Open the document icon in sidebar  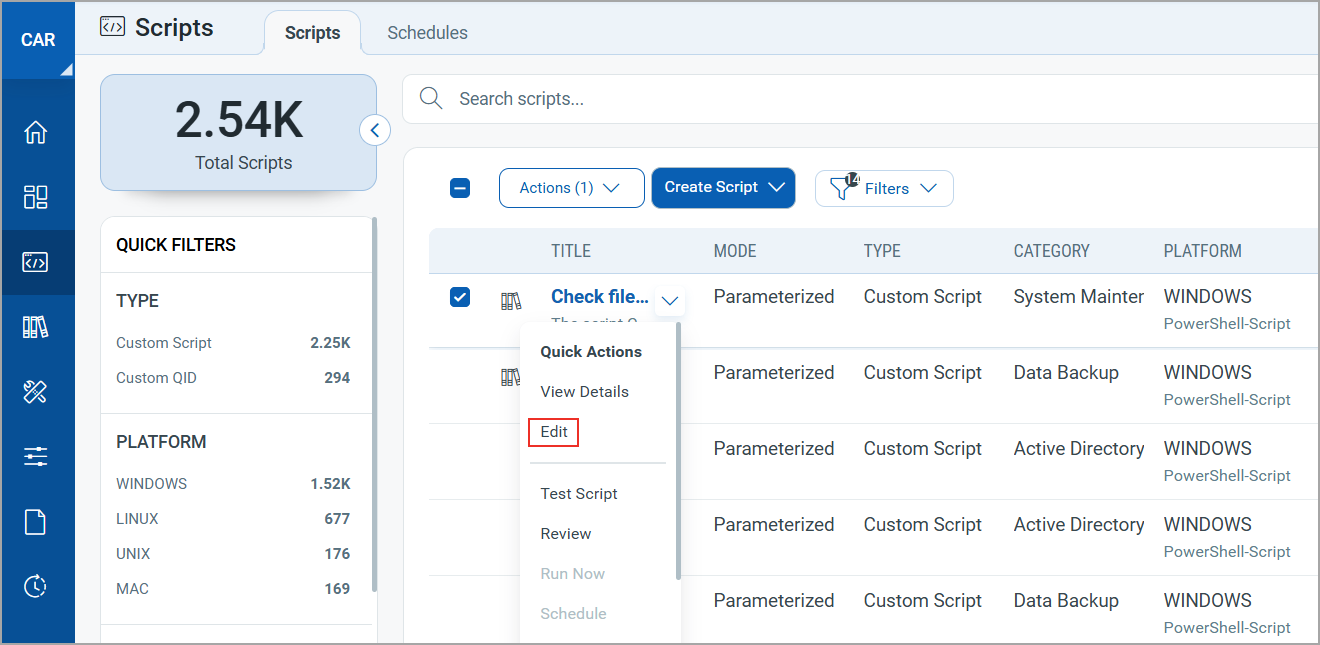pyautogui.click(x=36, y=522)
